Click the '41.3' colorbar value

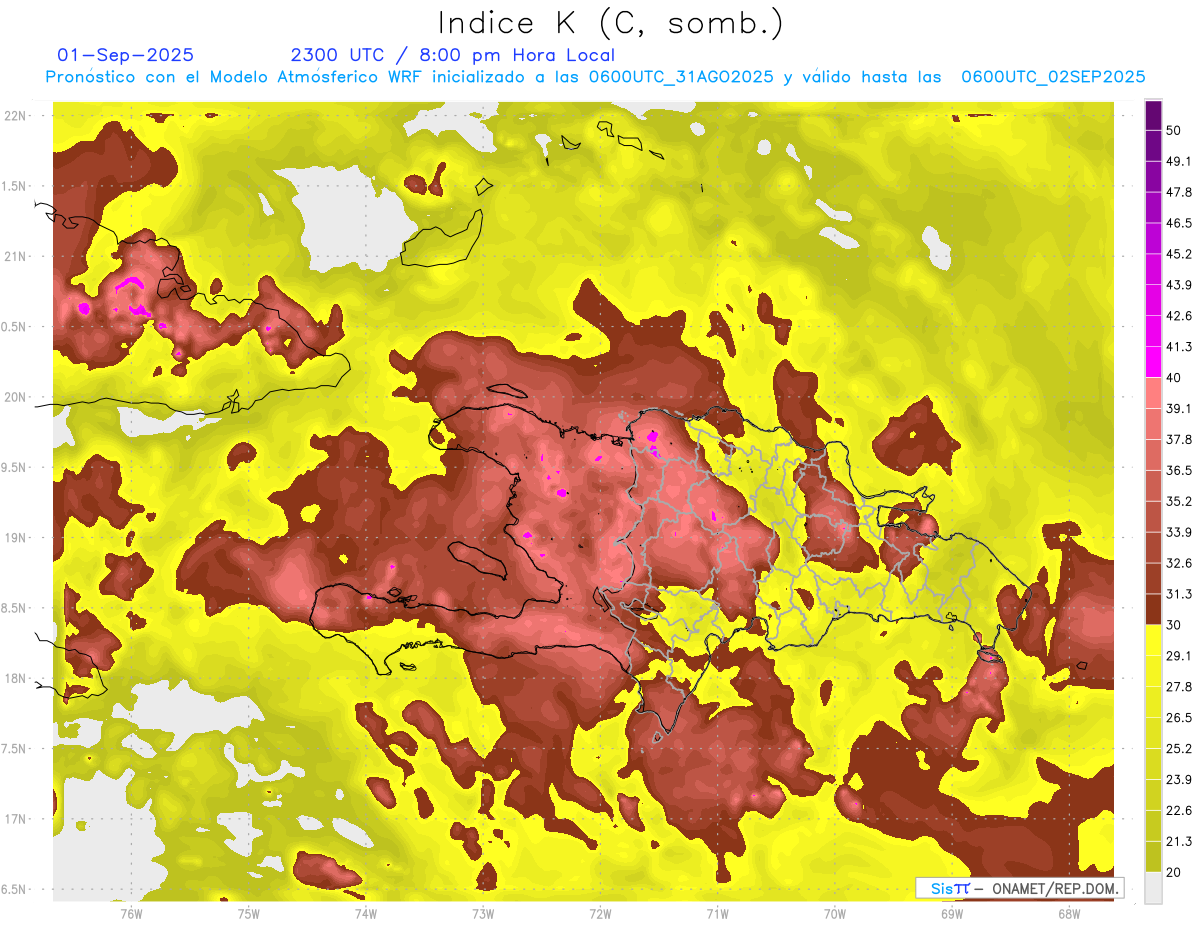[x=1178, y=347]
